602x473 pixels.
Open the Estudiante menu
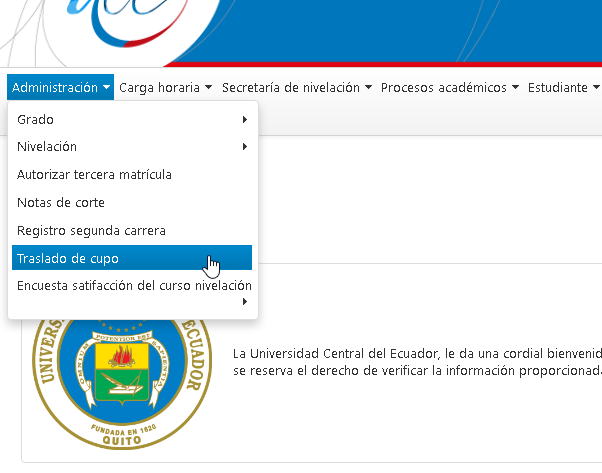[563, 87]
